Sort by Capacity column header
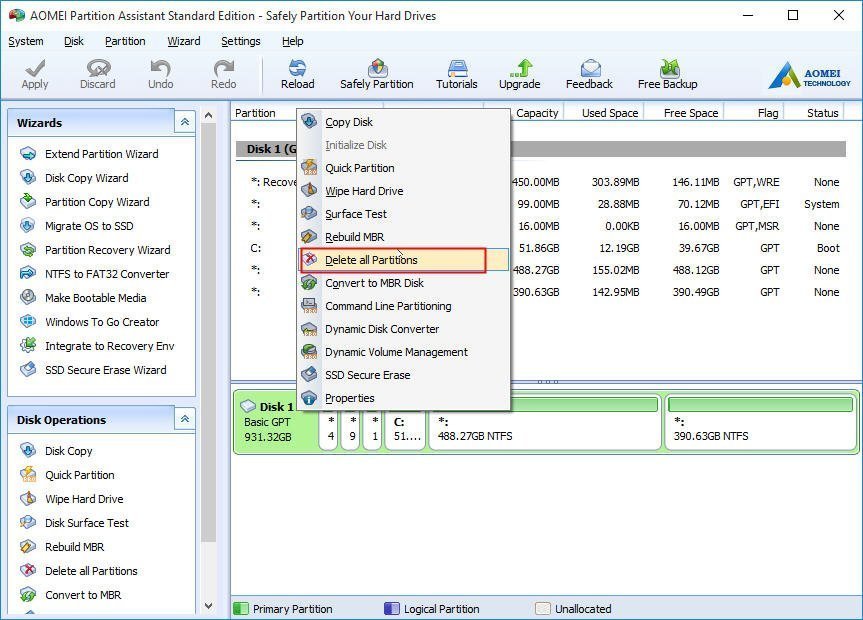This screenshot has height=620, width=863. 537,113
